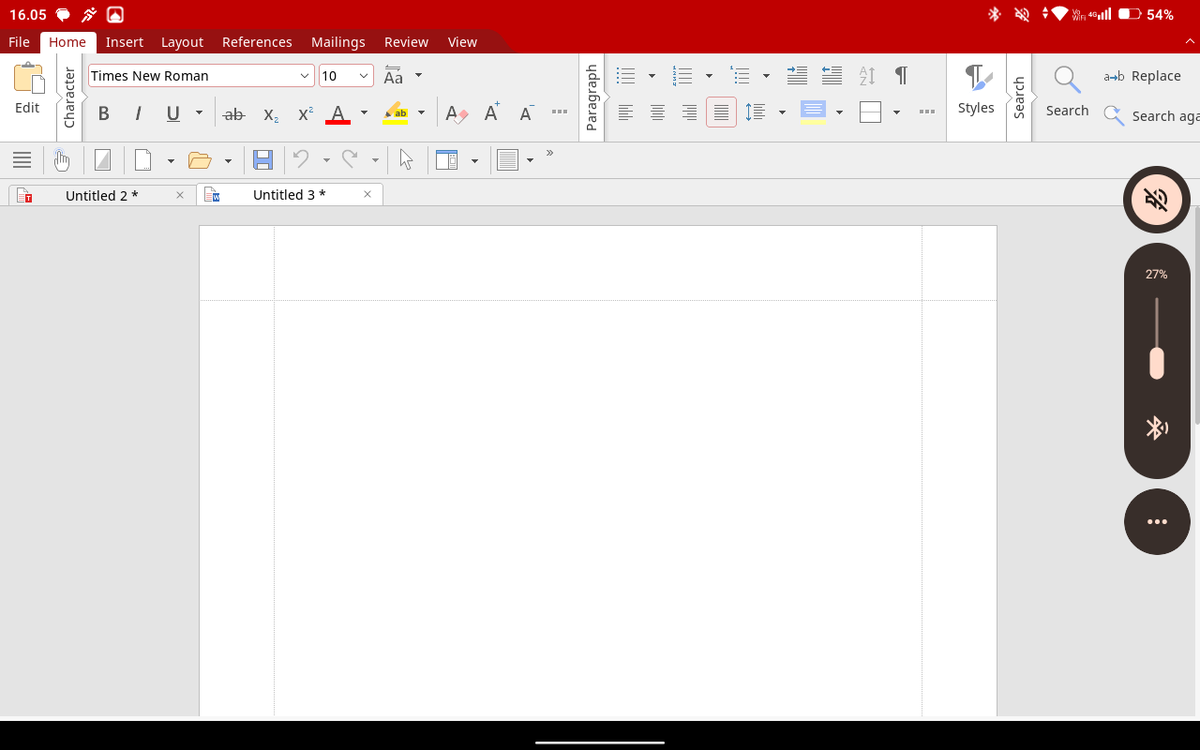This screenshot has height=750, width=1200.
Task: Unmute with the muted speaker button
Action: click(1156, 198)
